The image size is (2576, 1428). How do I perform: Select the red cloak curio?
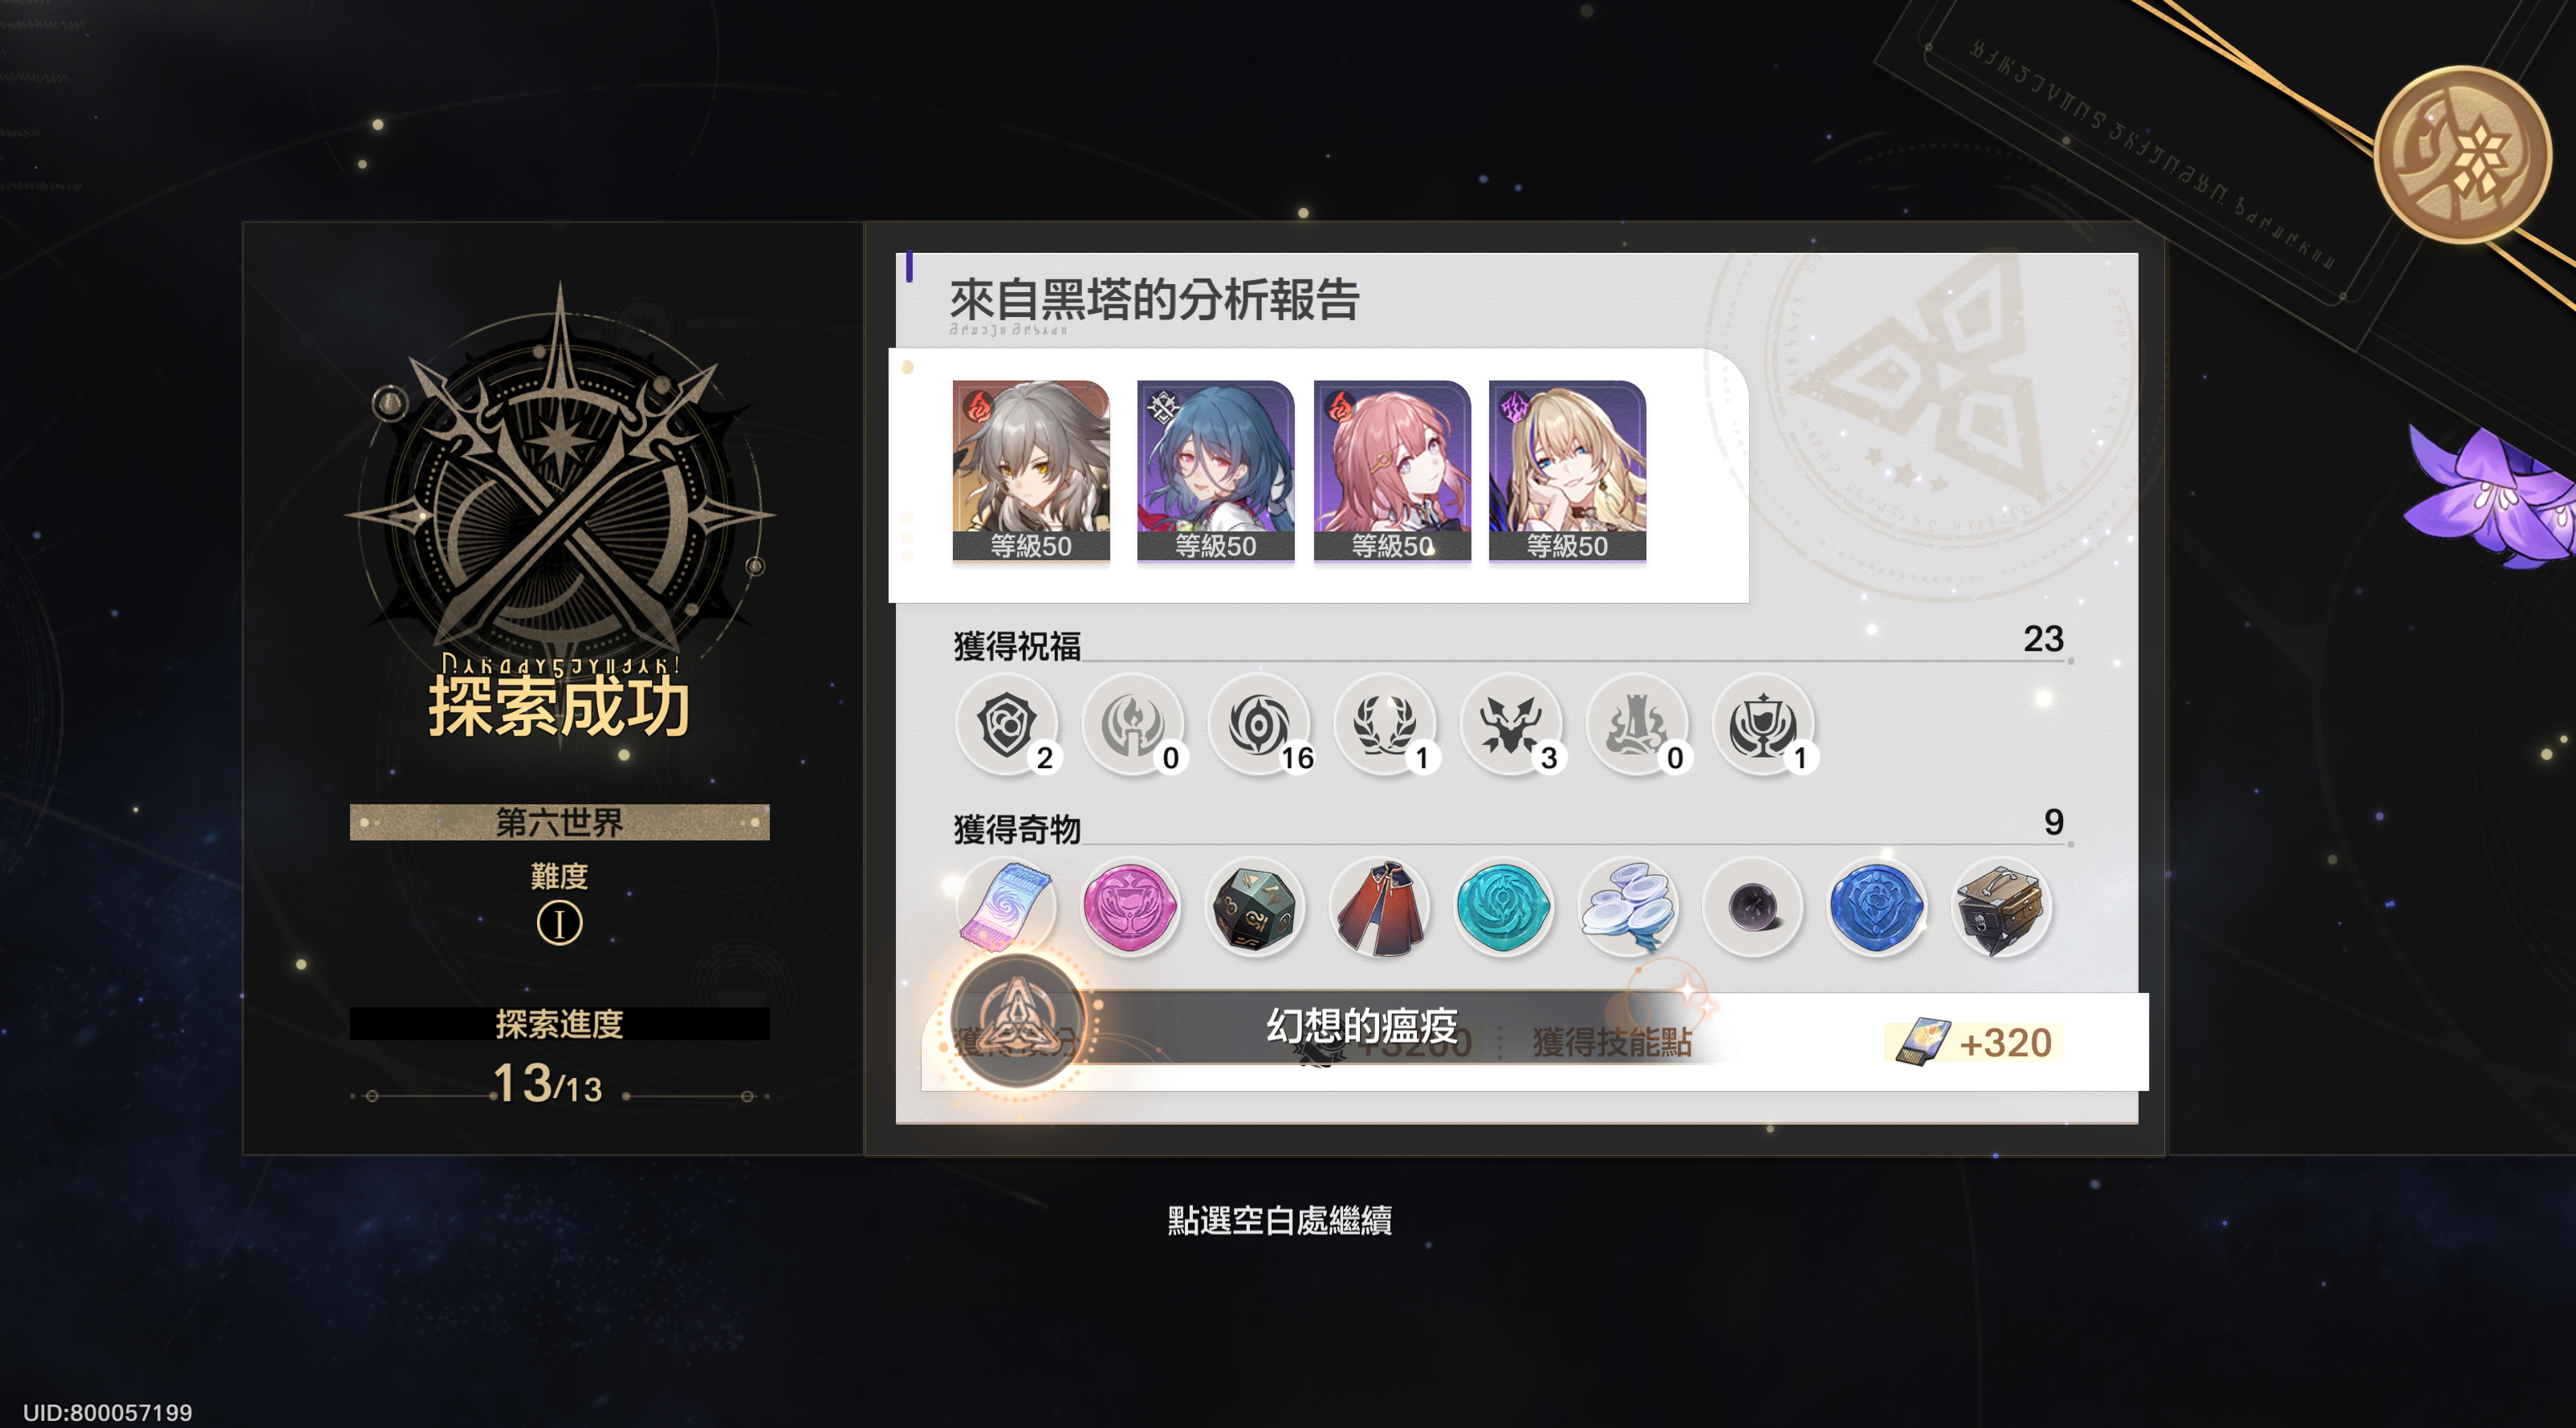click(1379, 907)
